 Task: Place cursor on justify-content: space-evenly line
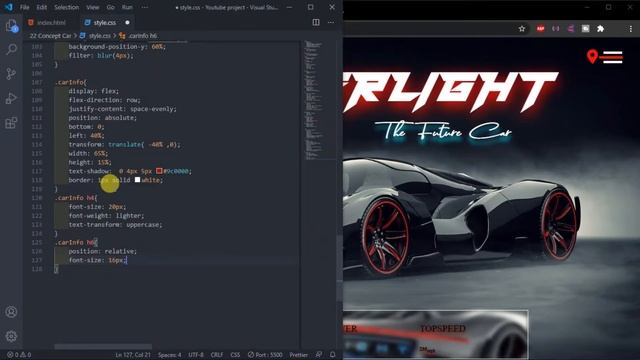(x=122, y=109)
